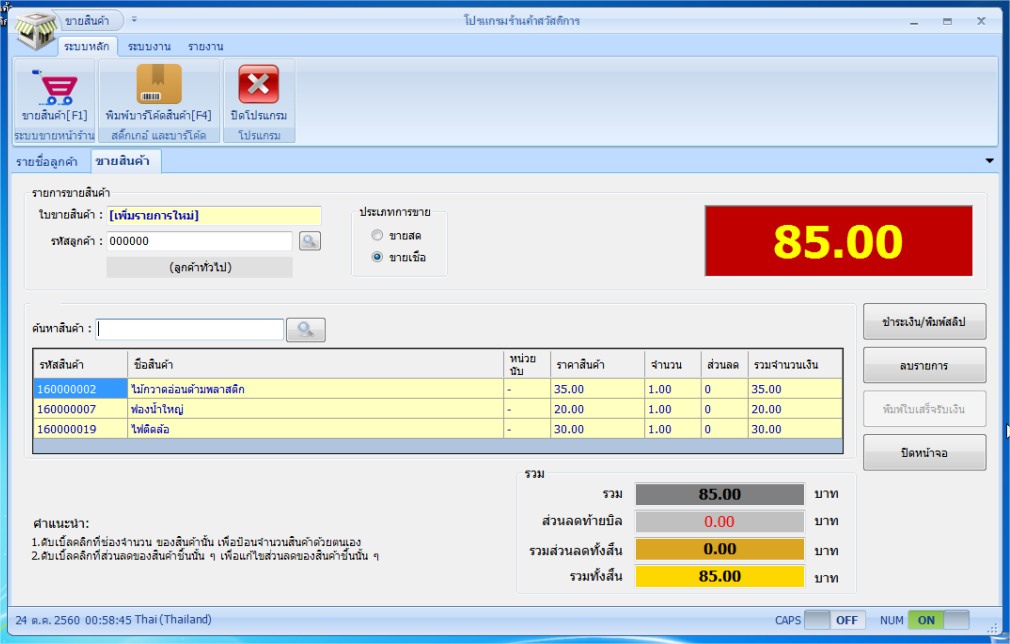
Task: Switch to the ระบบงาน ribbon tab
Action: pyautogui.click(x=149, y=46)
